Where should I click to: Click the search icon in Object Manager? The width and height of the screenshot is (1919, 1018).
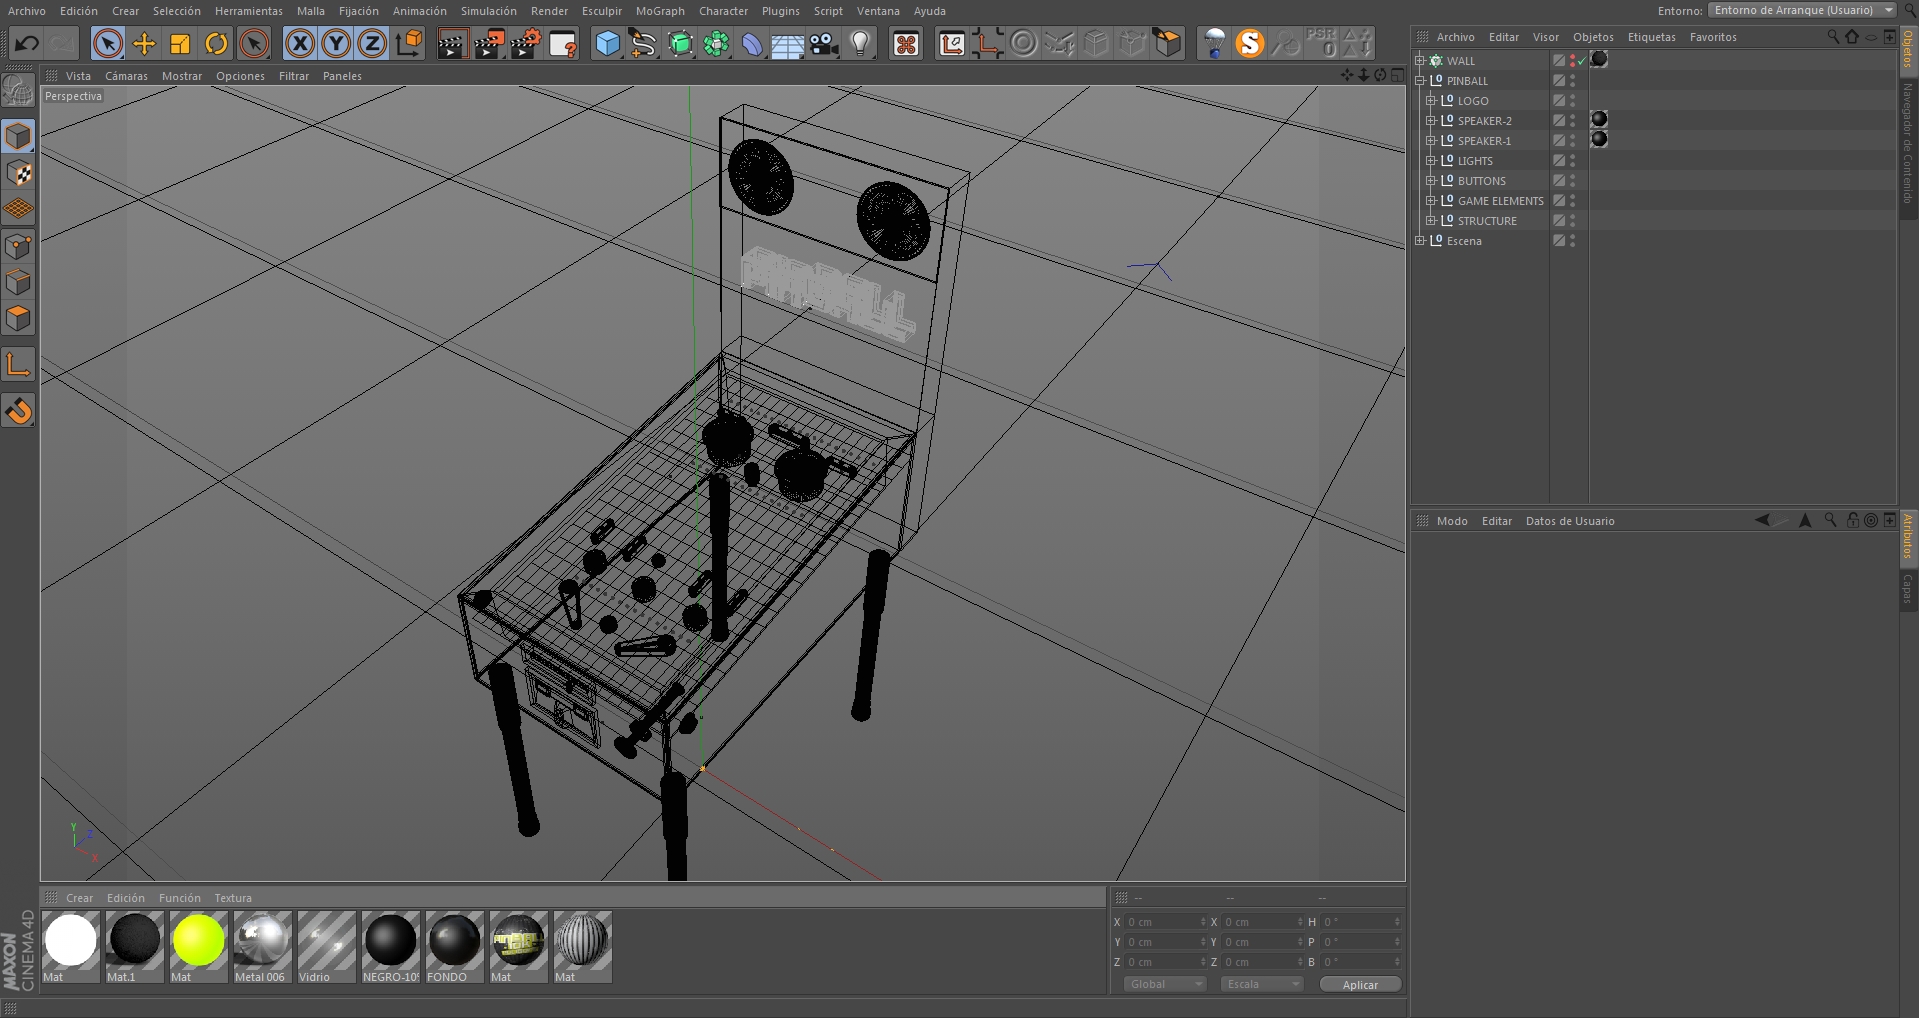click(x=1833, y=37)
